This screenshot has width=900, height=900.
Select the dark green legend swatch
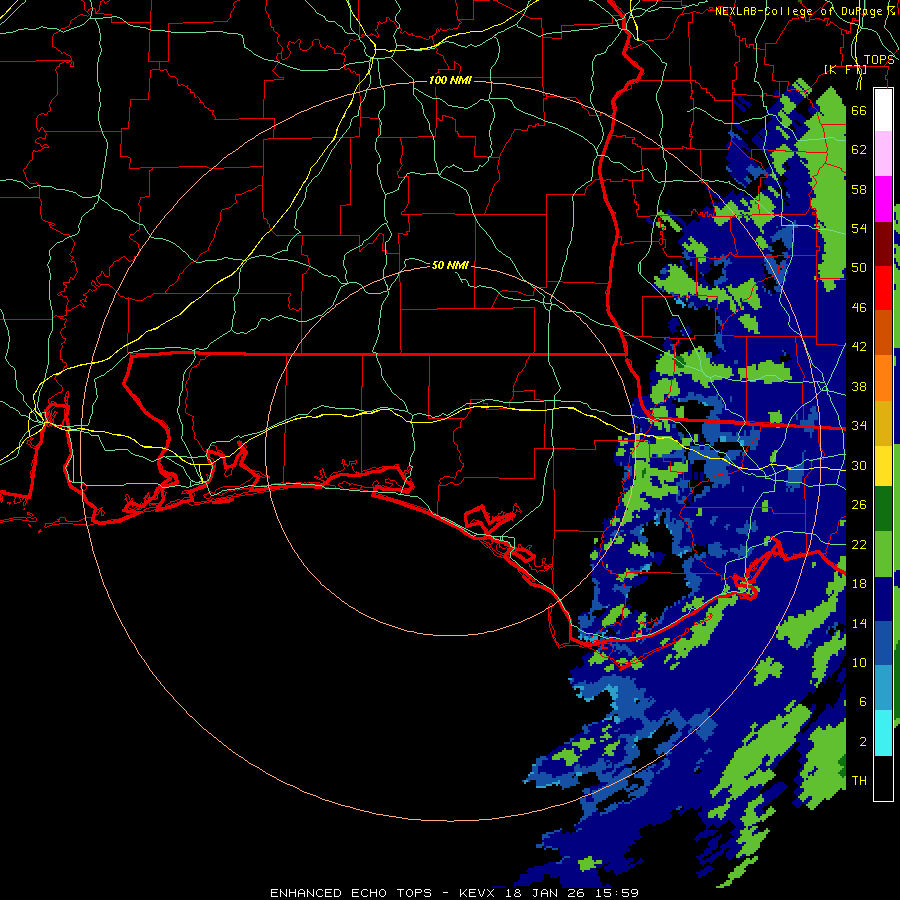[883, 509]
